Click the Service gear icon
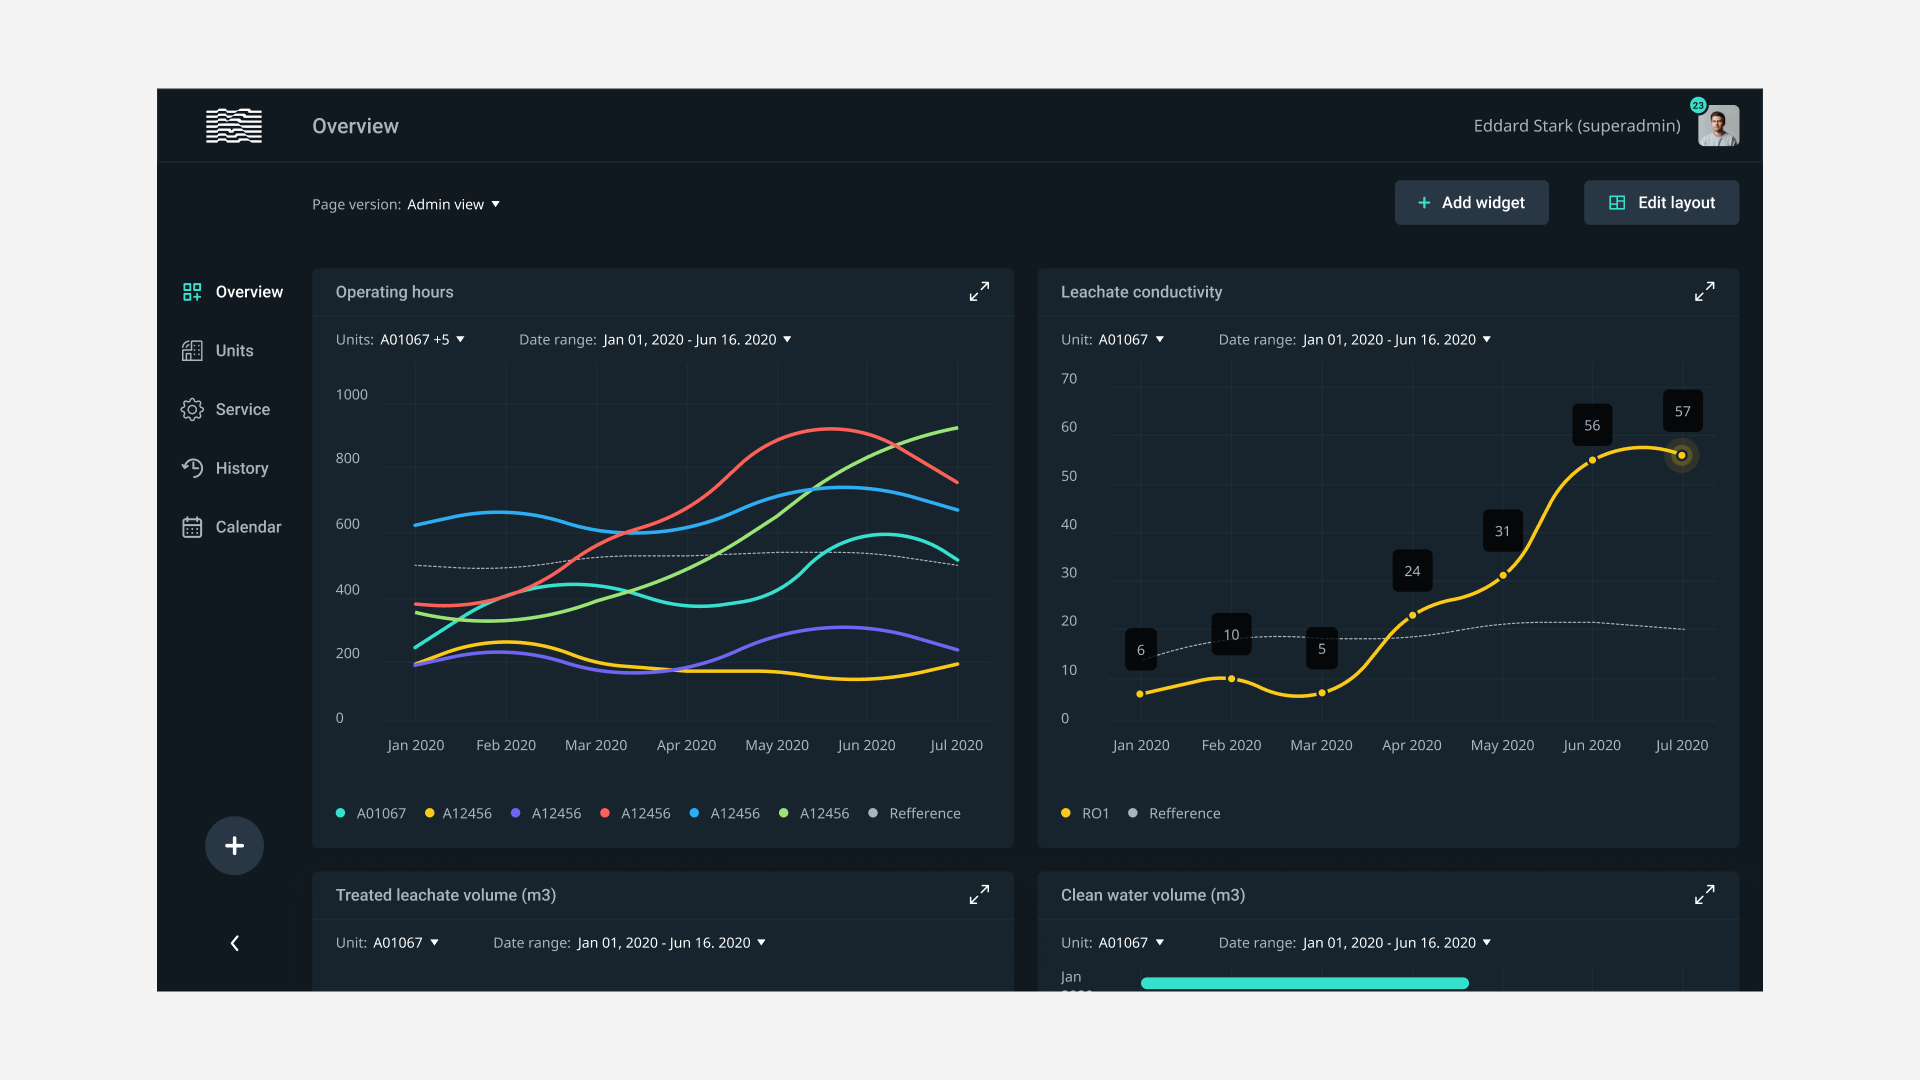 point(193,409)
